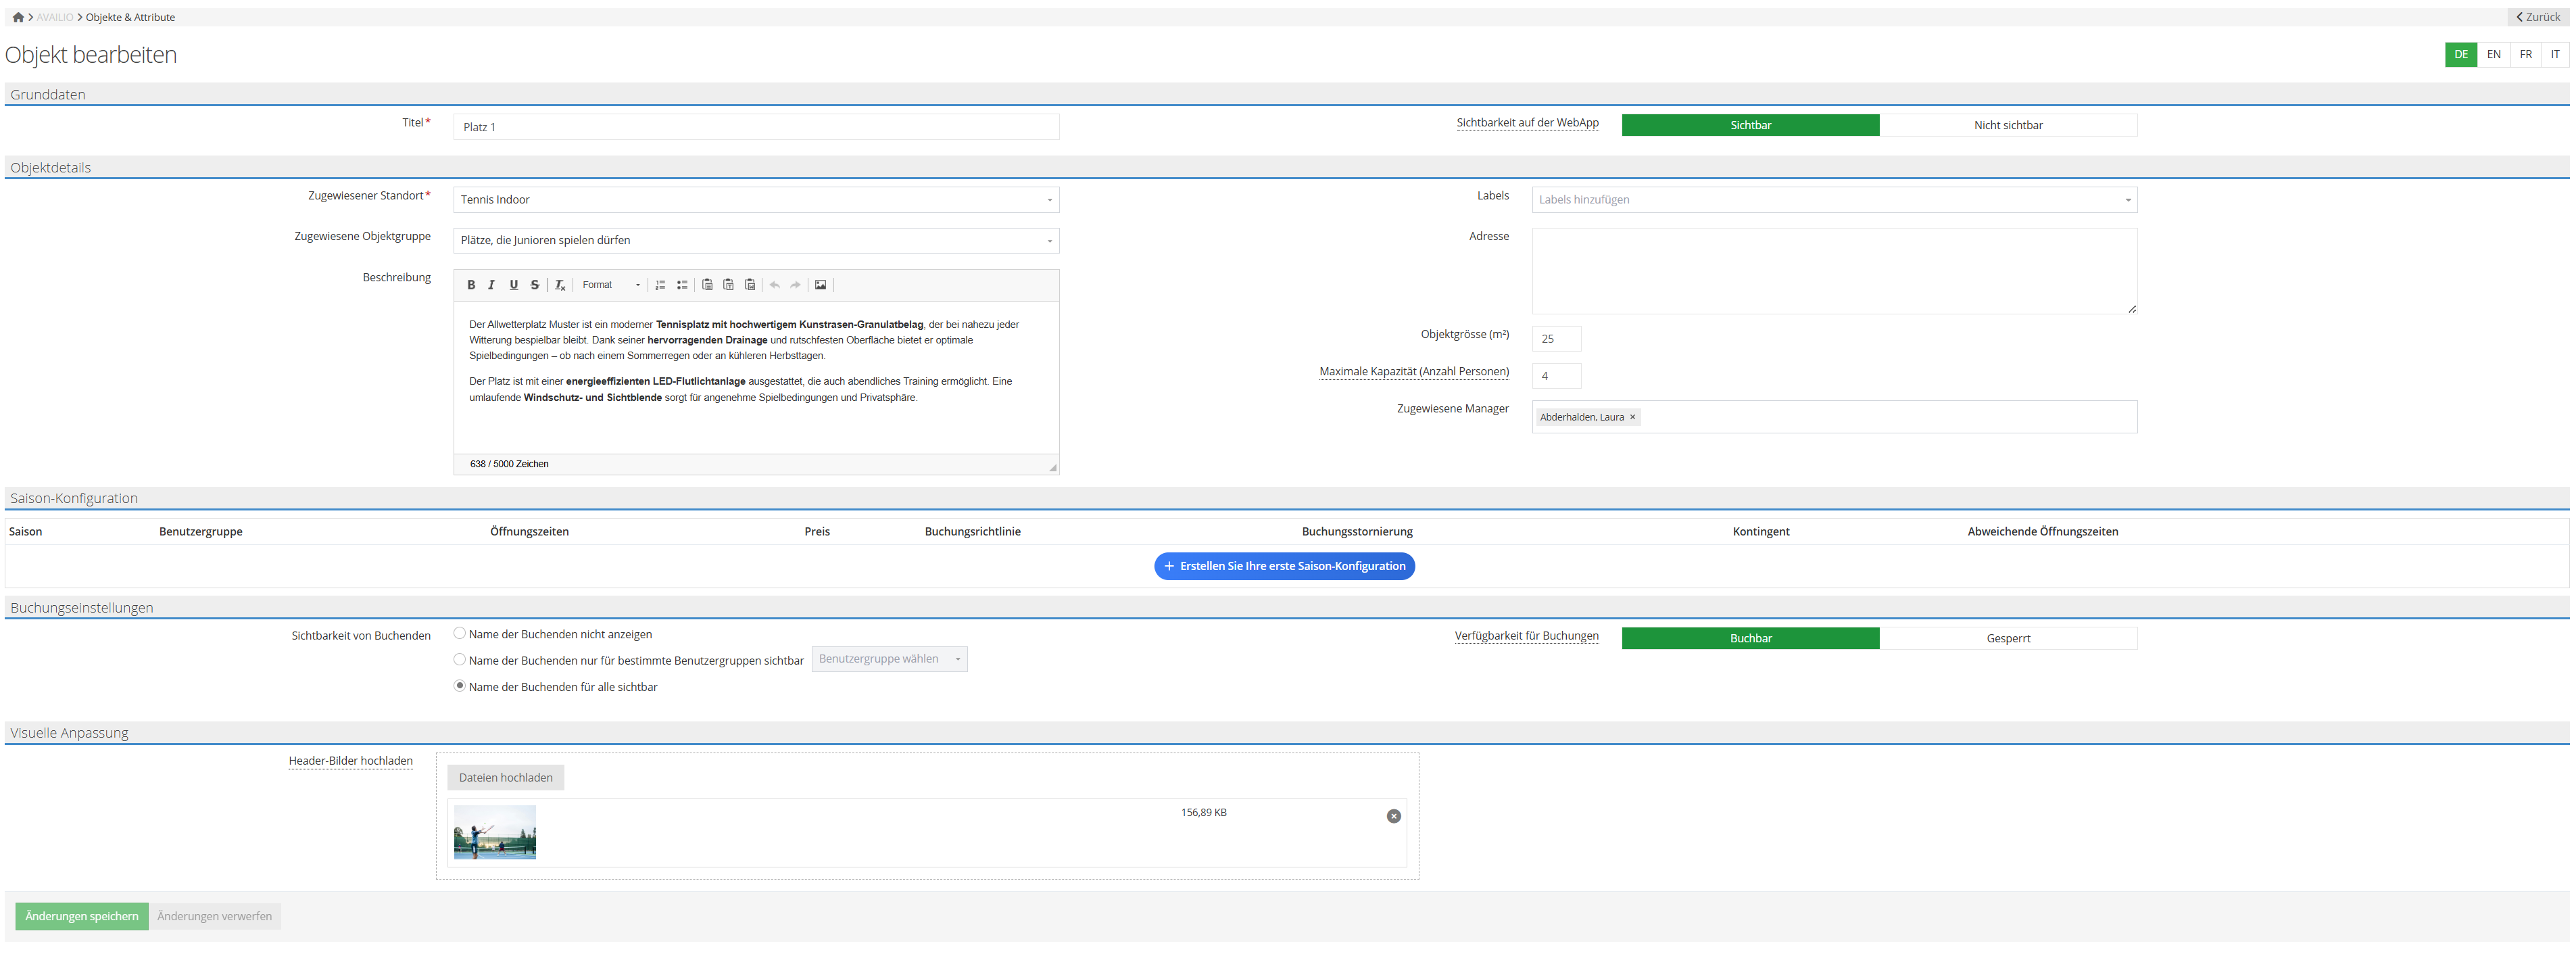Insert a numbered list
The height and width of the screenshot is (954, 2576).
(x=660, y=285)
